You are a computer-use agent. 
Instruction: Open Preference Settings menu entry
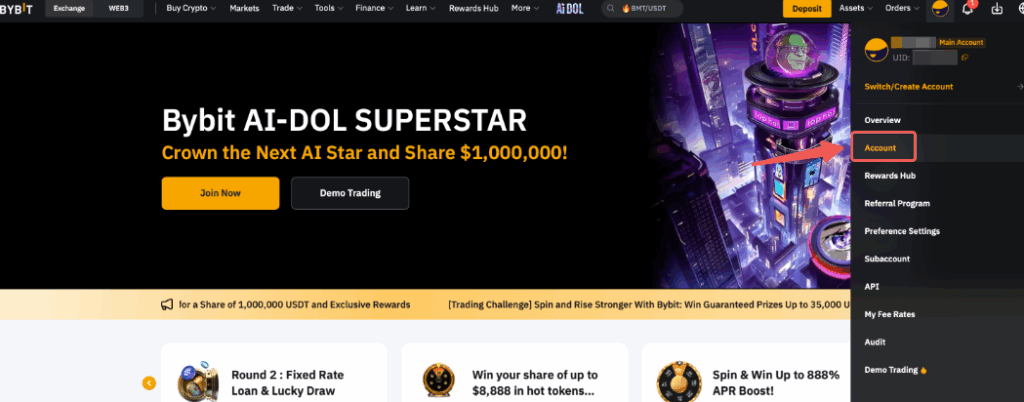(902, 231)
